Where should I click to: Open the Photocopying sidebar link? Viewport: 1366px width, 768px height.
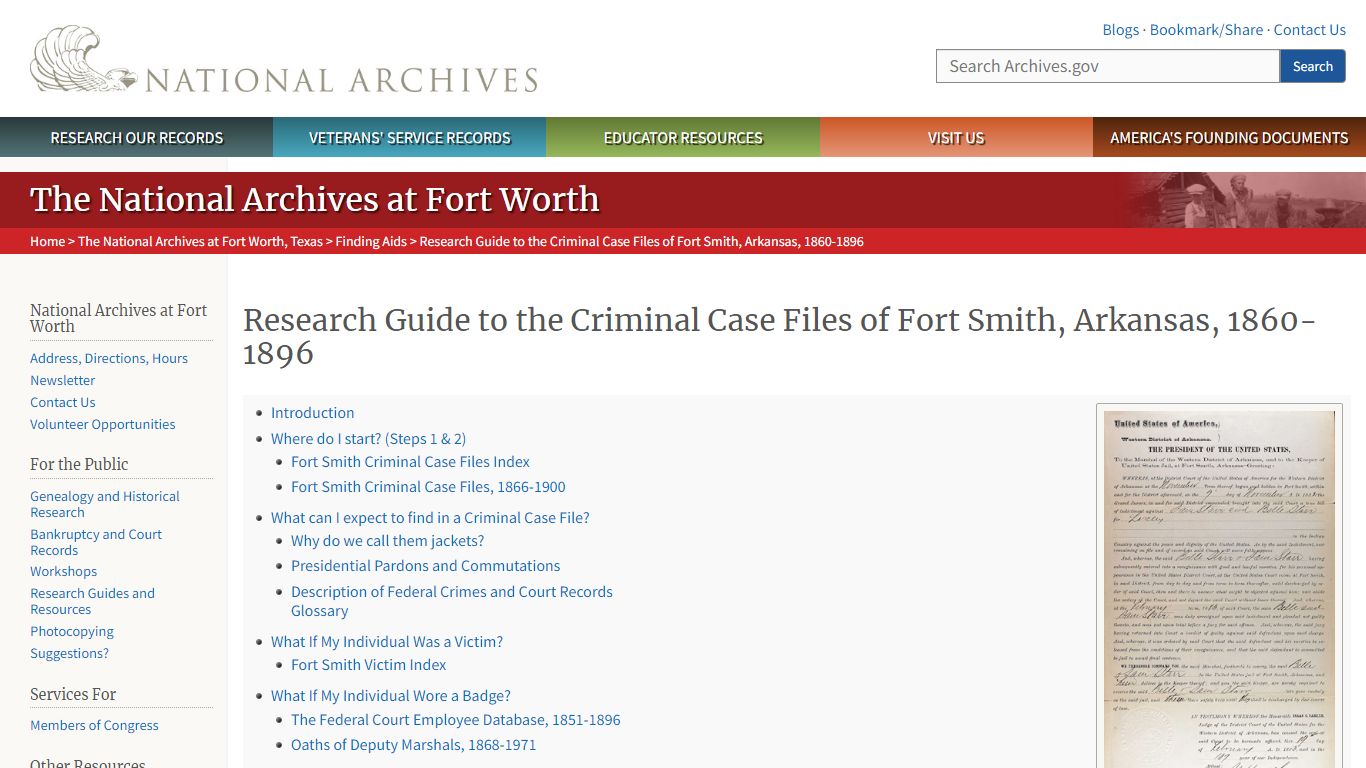(x=72, y=631)
